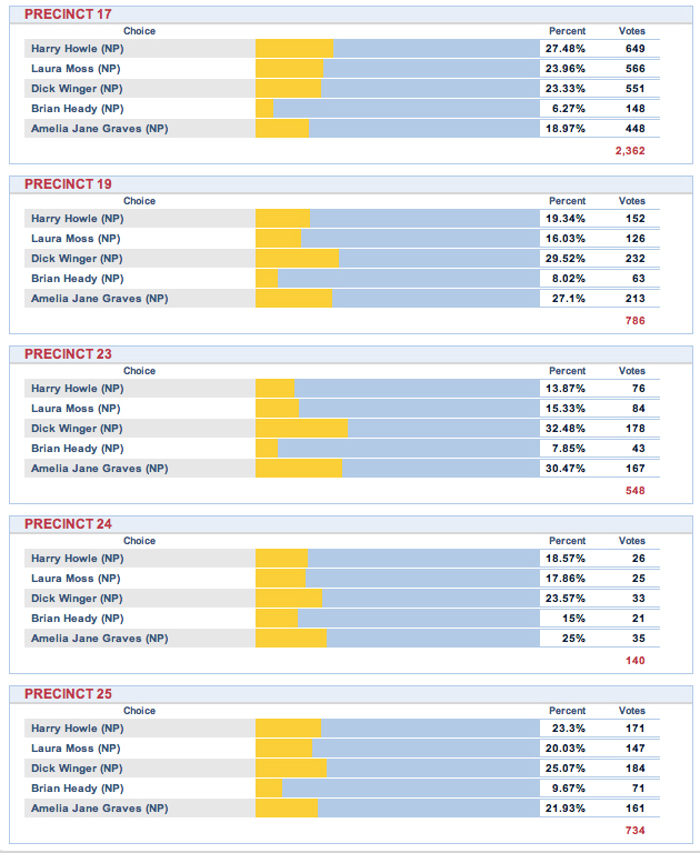Viewport: 700px width, 853px height.
Task: Click the 27.48% value for Harry Howle
Action: (x=565, y=48)
